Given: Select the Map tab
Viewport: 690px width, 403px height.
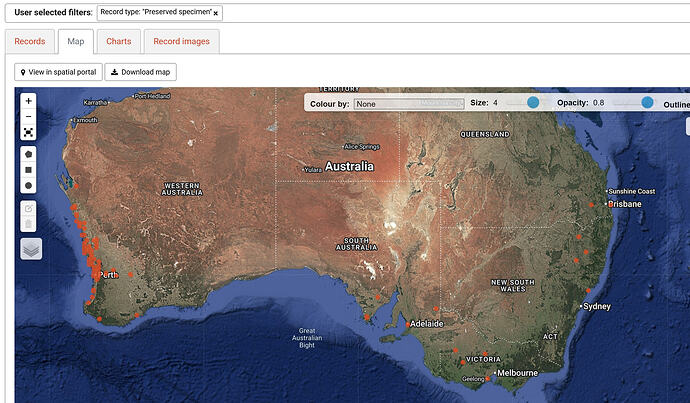Looking at the screenshot, I should (76, 41).
